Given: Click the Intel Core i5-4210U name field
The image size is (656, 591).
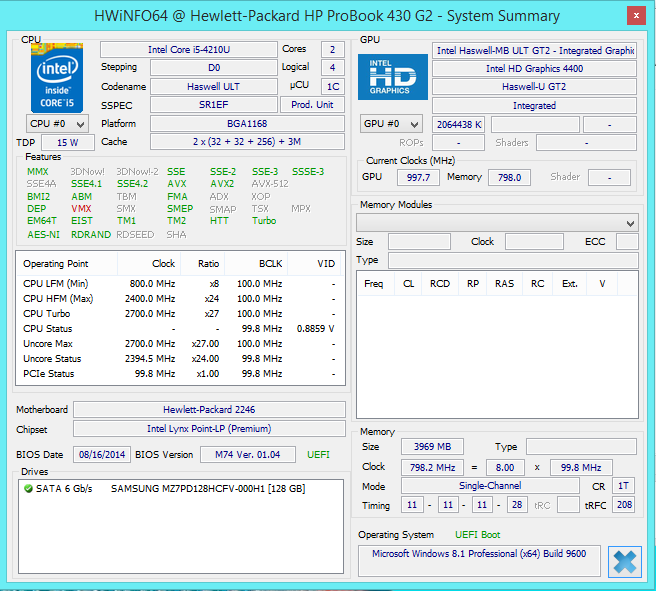Looking at the screenshot, I should coord(189,49).
